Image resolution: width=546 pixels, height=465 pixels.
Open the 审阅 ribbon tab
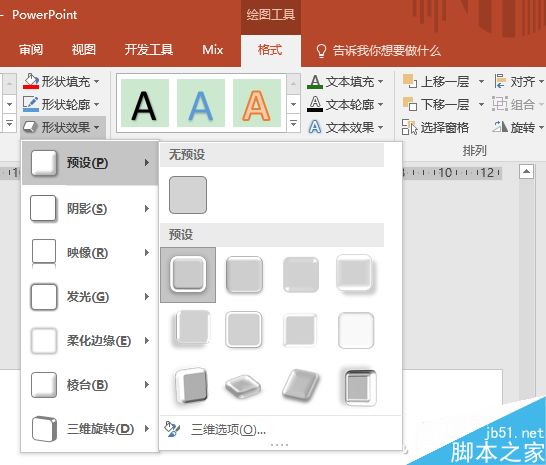pos(31,50)
